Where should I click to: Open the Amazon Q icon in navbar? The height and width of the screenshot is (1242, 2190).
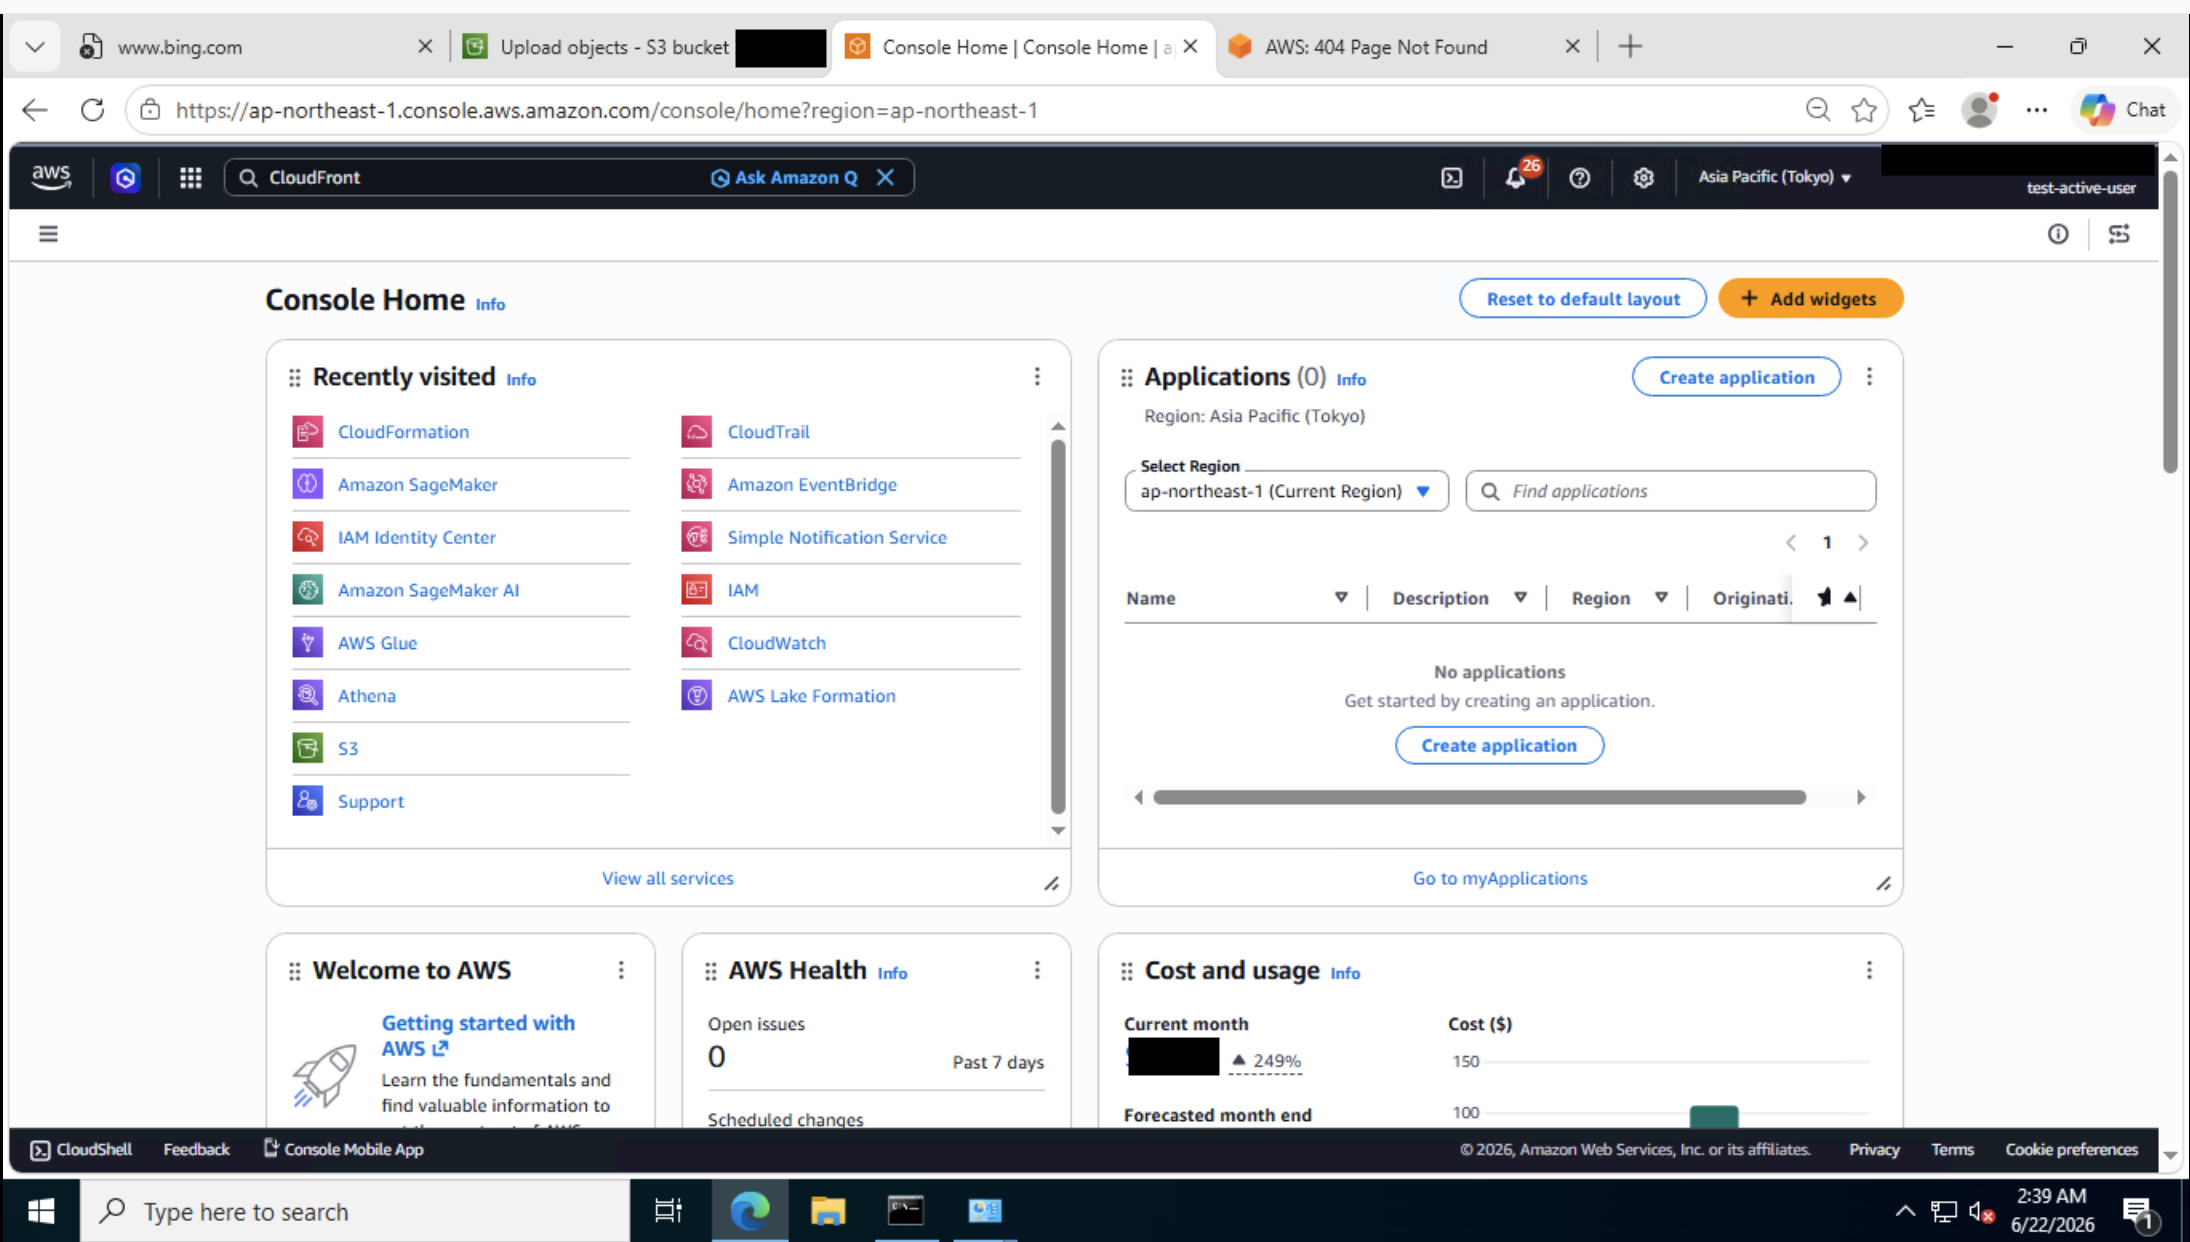pos(125,177)
